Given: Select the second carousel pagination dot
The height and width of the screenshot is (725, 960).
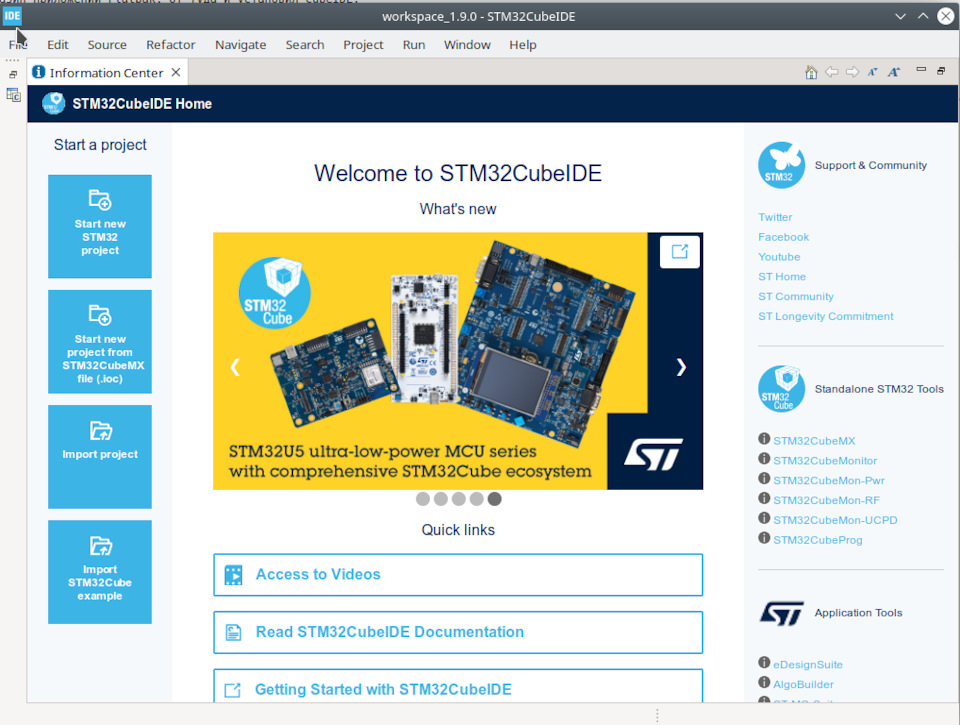Looking at the screenshot, I should click(x=440, y=498).
